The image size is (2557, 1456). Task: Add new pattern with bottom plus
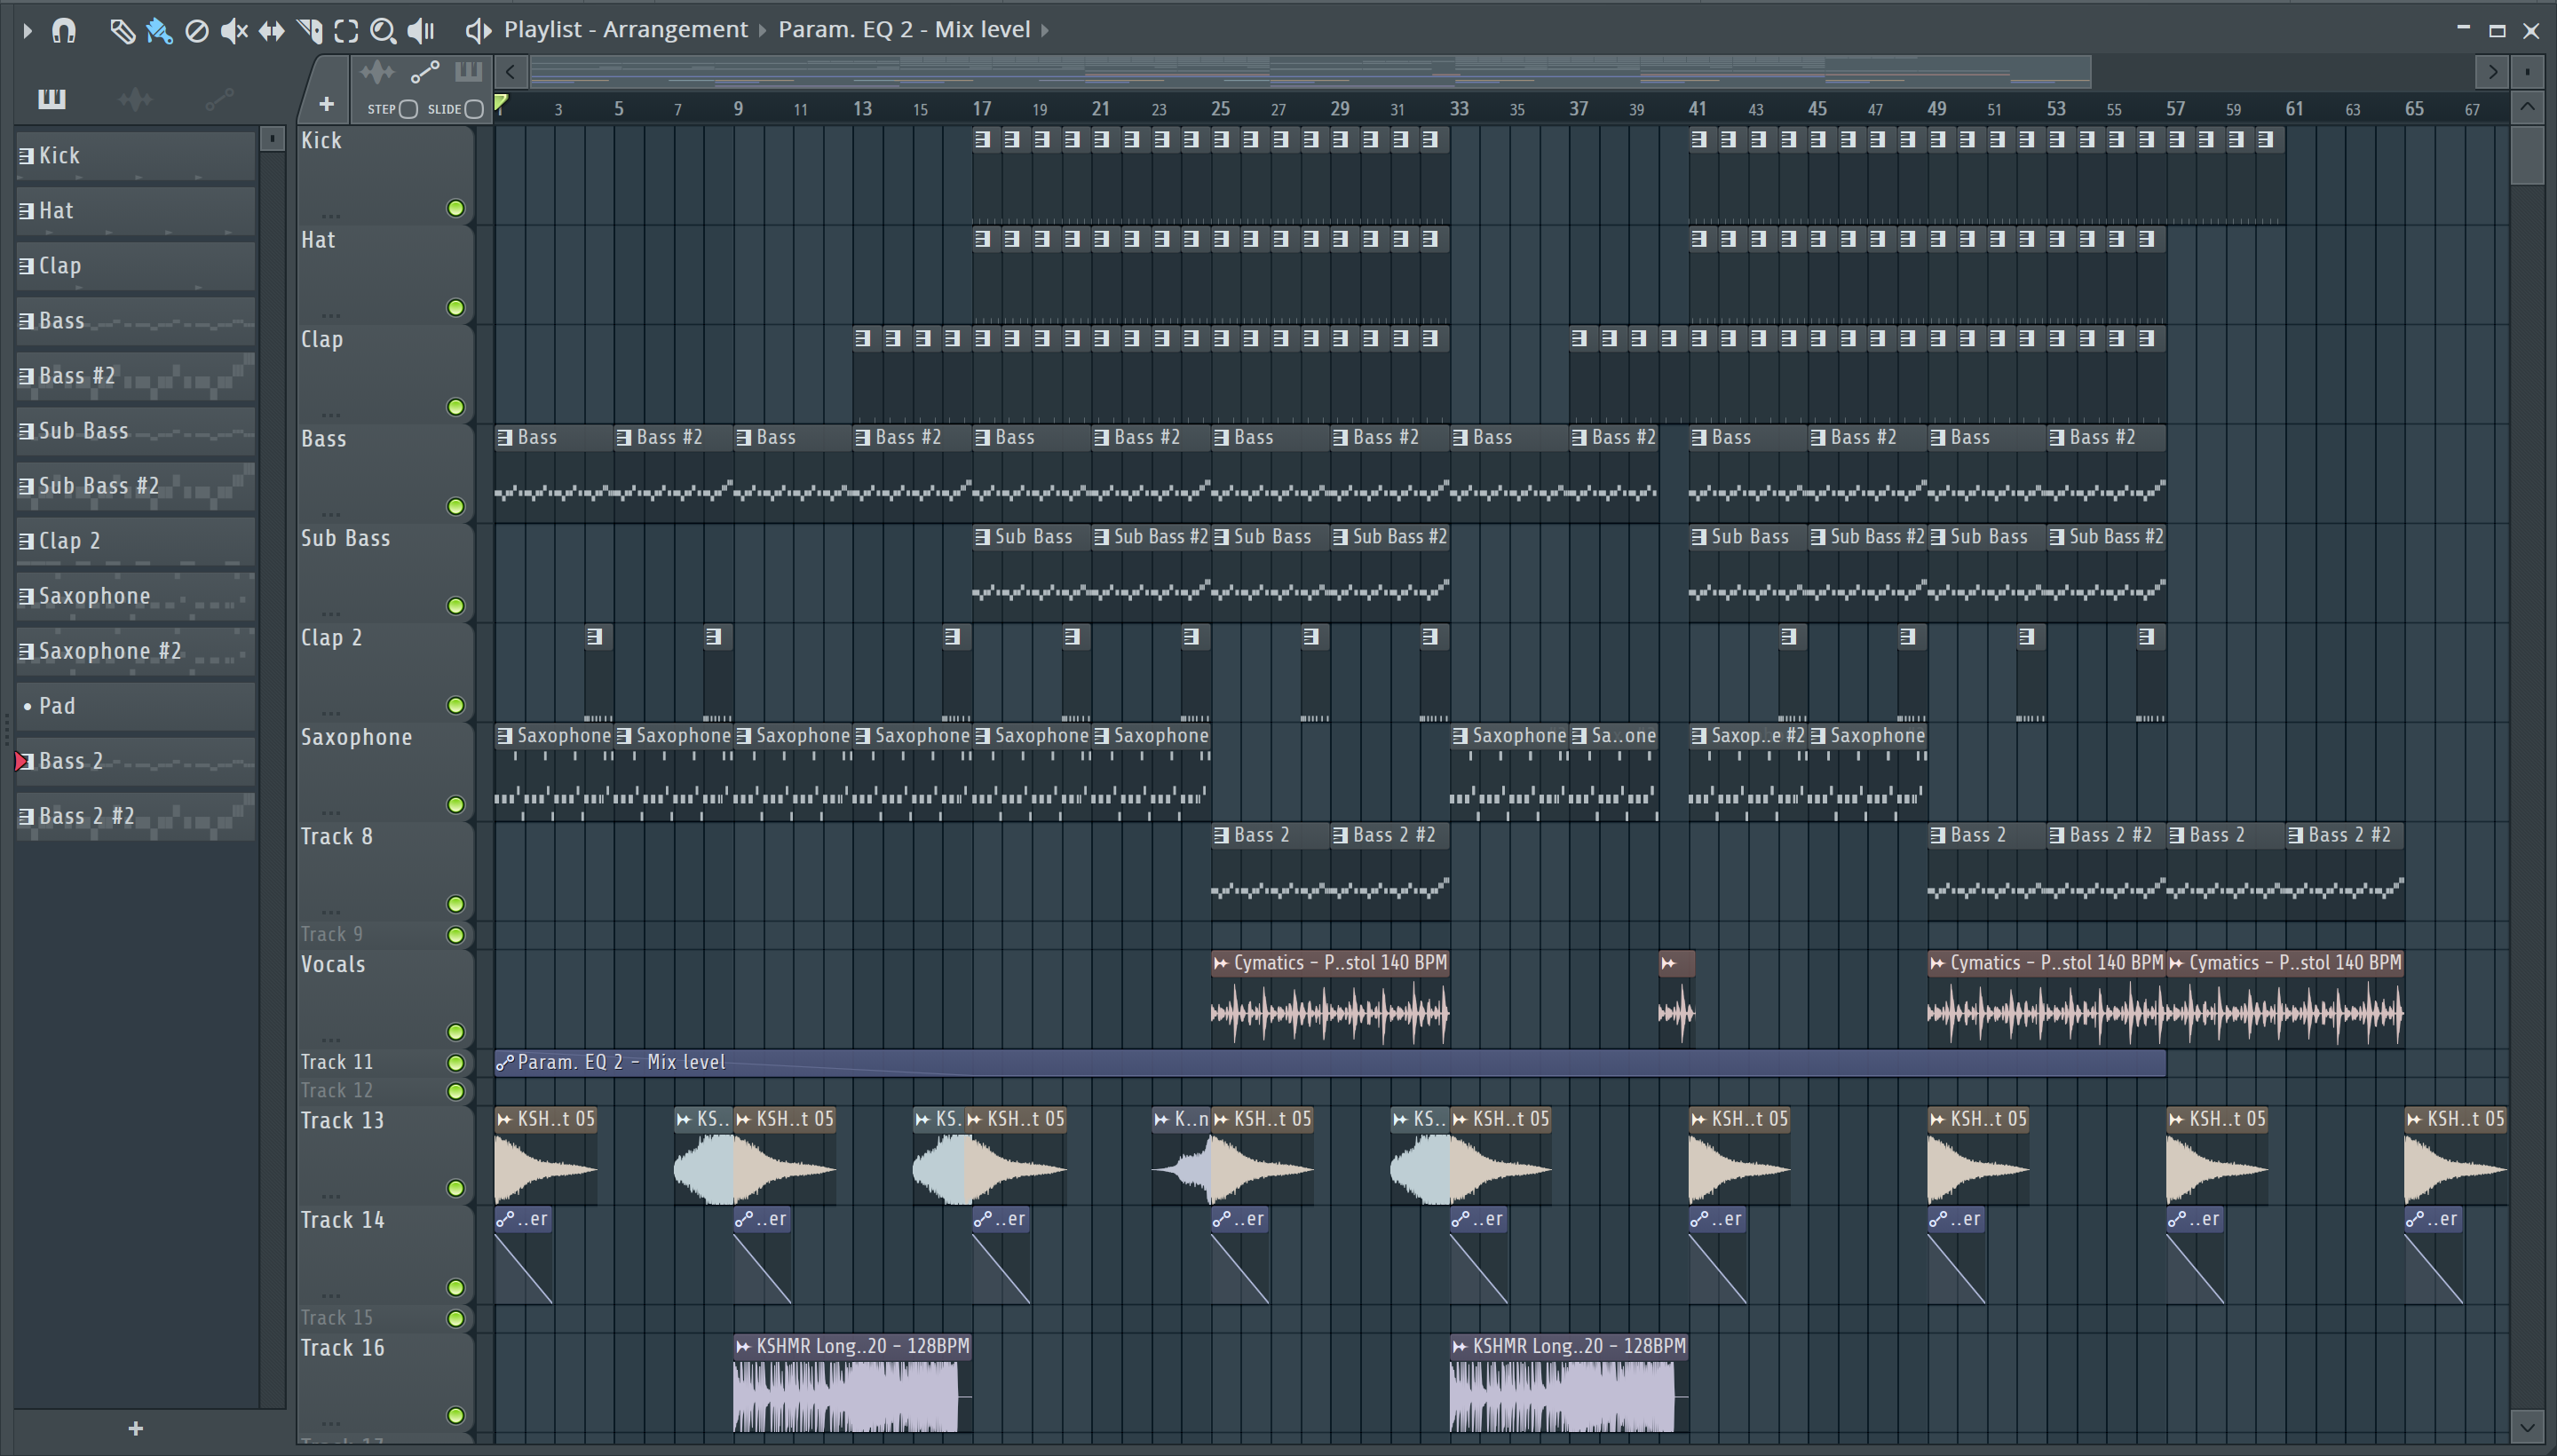point(136,1428)
